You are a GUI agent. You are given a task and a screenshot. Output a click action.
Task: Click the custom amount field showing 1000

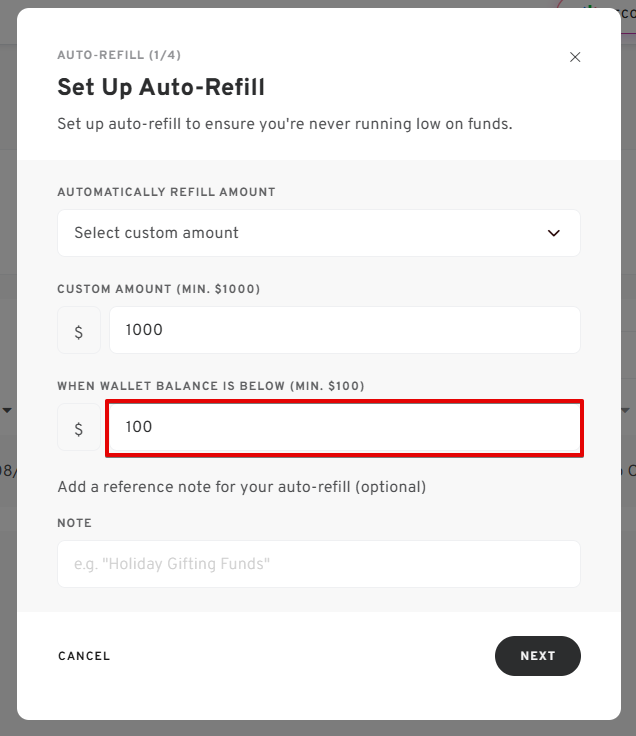coord(344,330)
